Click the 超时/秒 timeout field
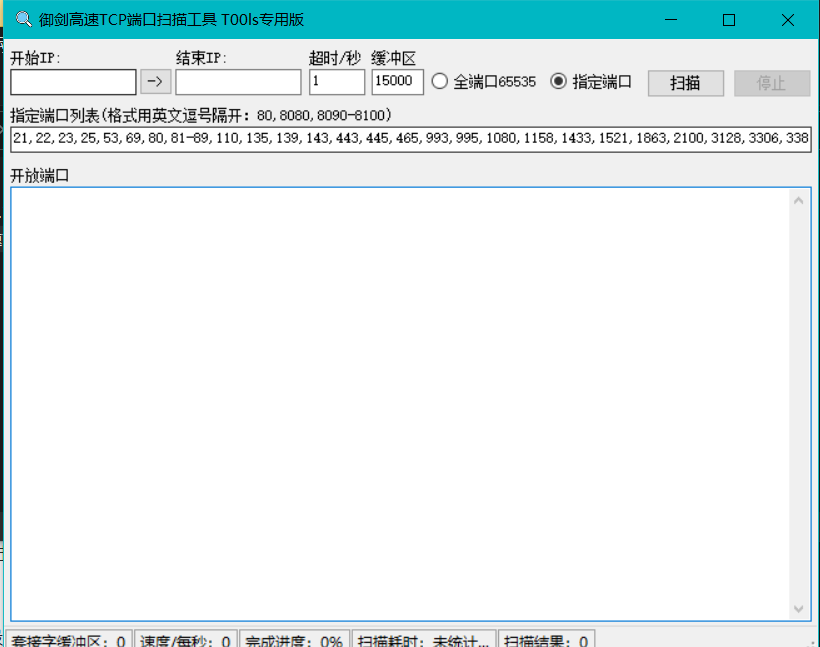Screen dimensions: 820x647 (337, 82)
